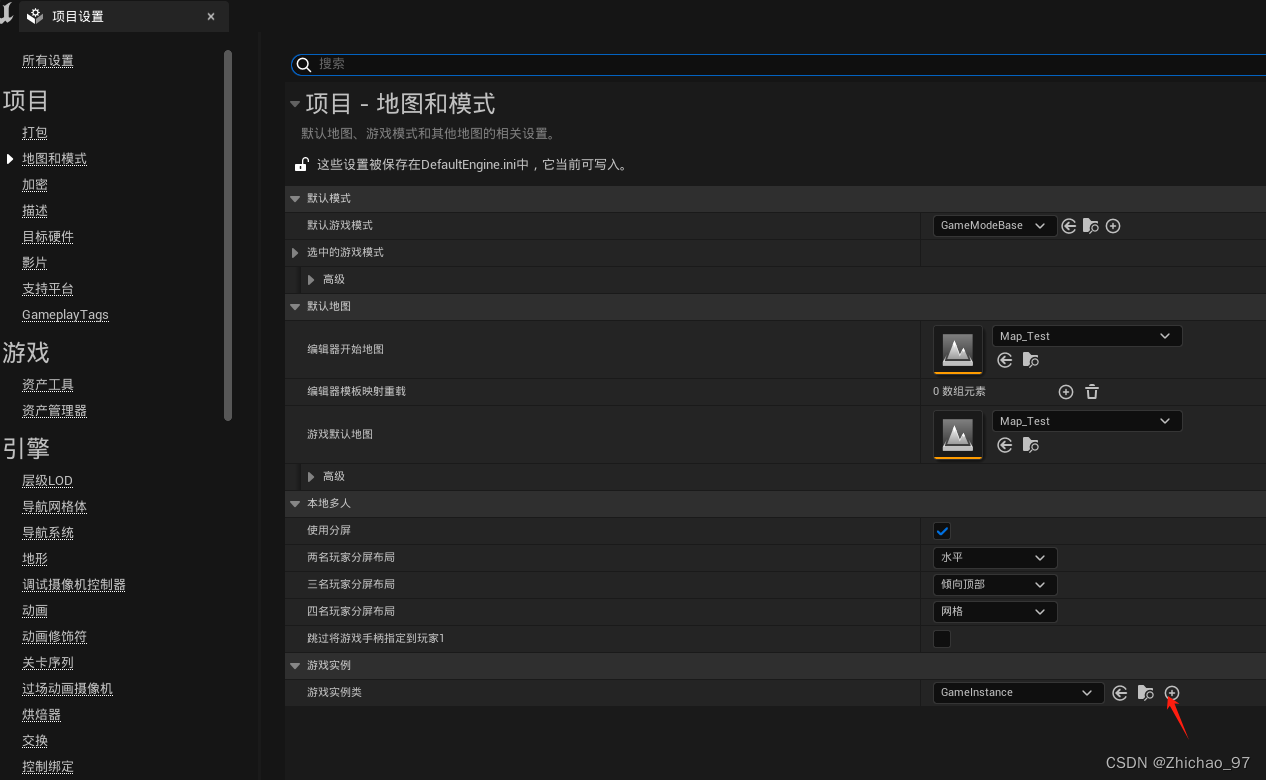Use selected asset for 编辑器开始地图
The image size is (1266, 780).
(x=1004, y=360)
